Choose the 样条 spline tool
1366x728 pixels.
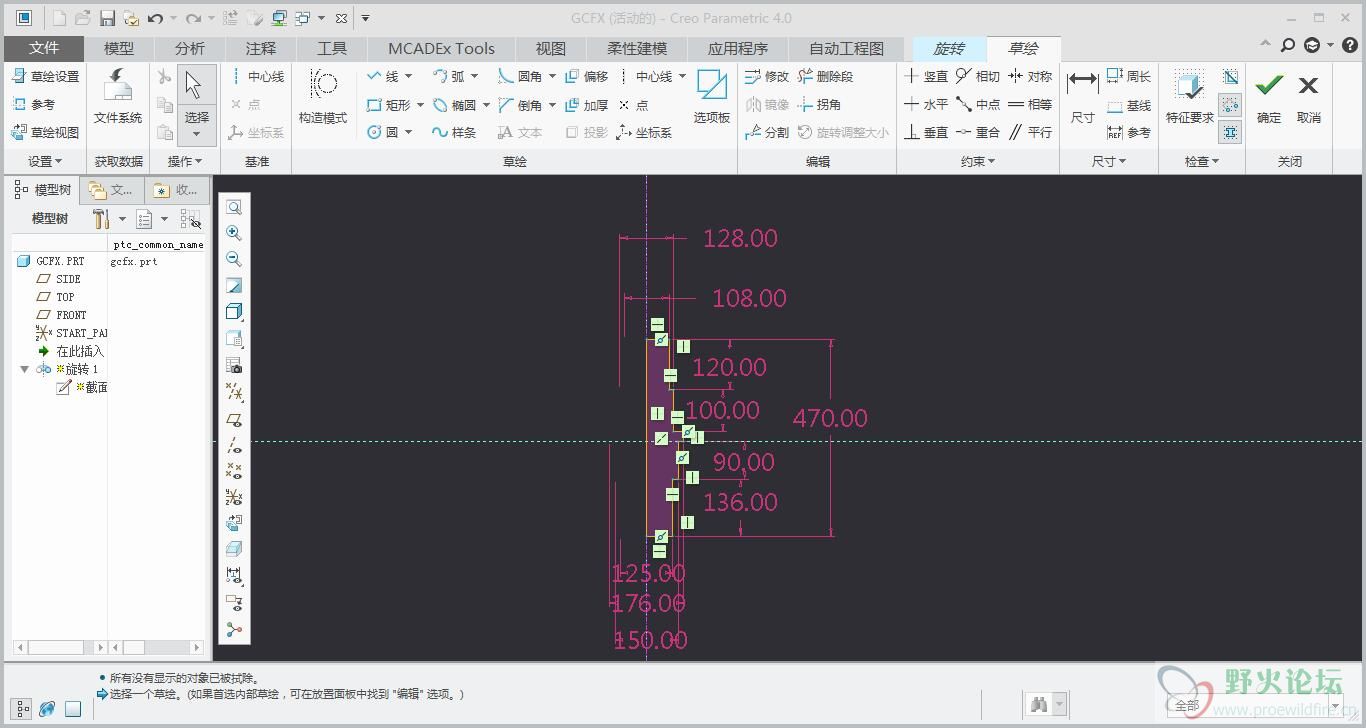(453, 132)
